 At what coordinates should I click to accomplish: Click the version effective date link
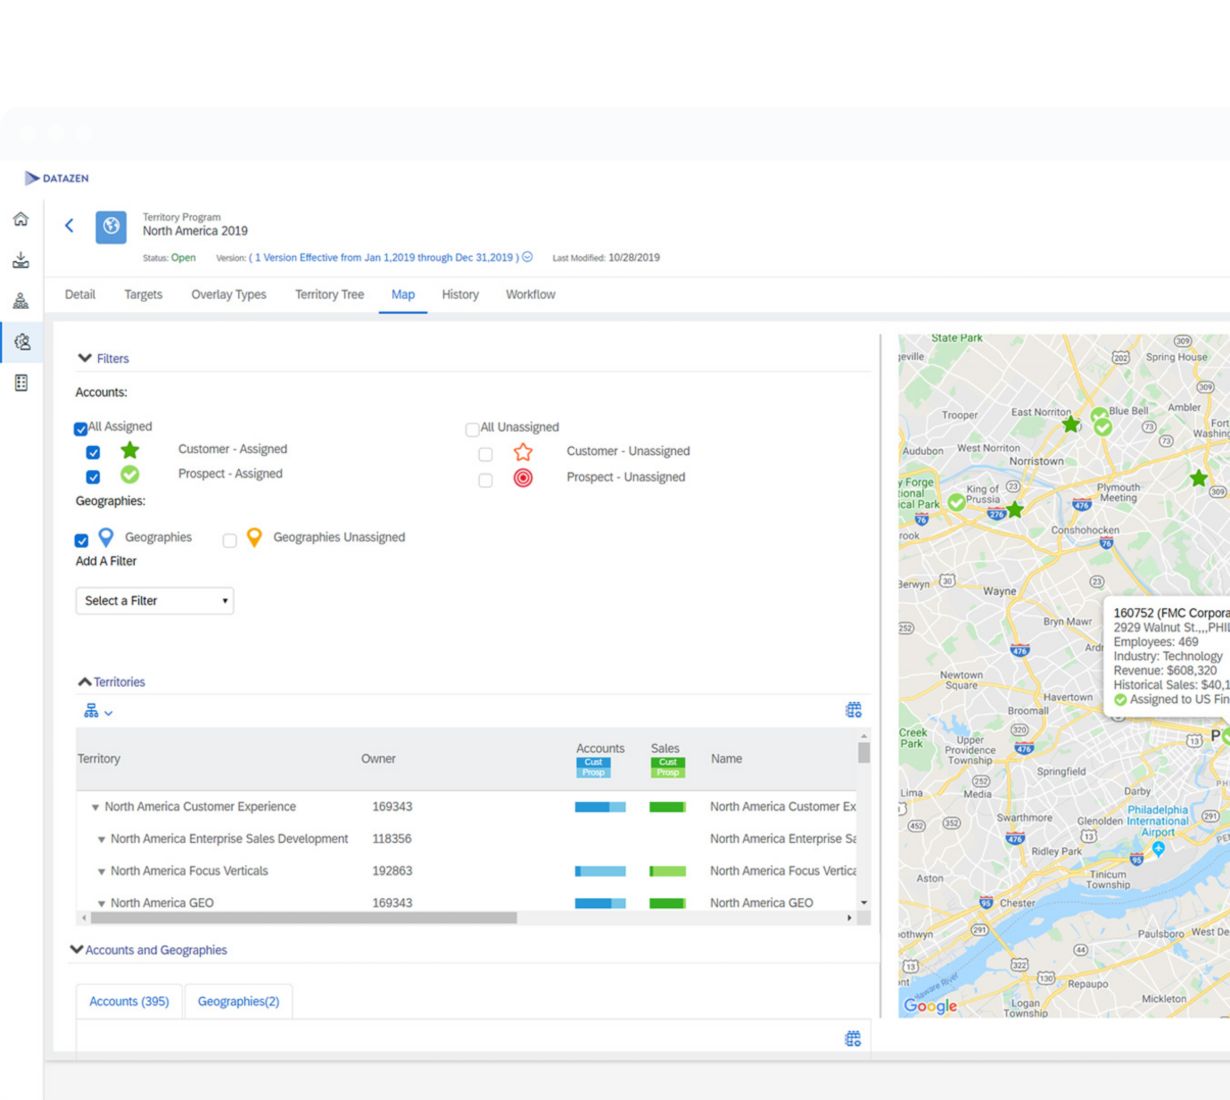click(386, 258)
